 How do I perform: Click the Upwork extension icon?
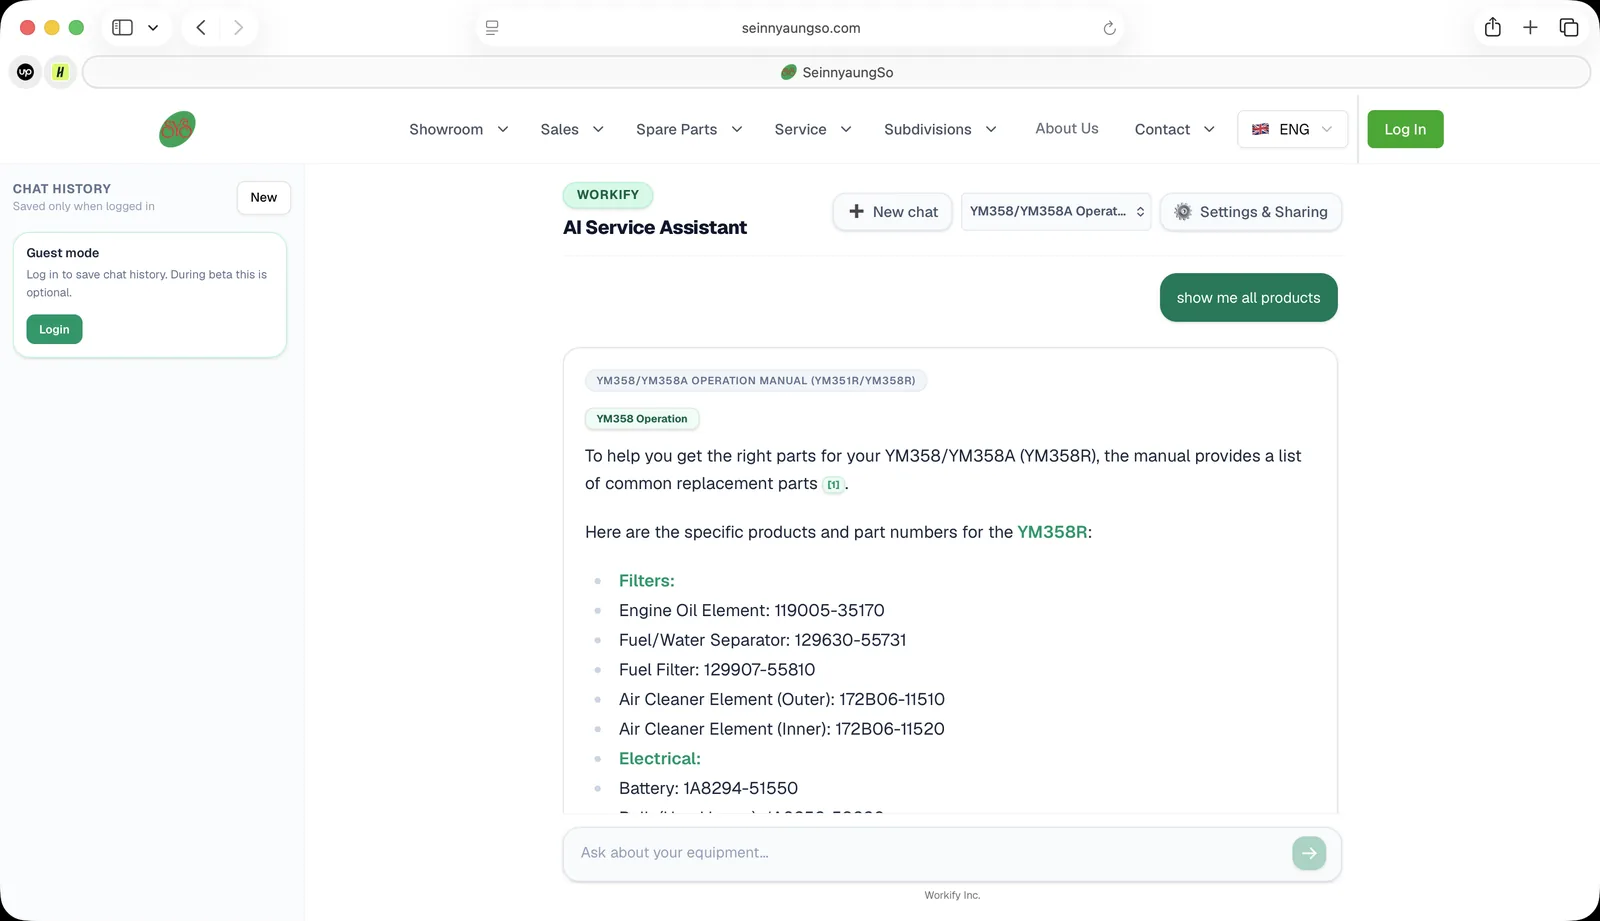pos(26,72)
